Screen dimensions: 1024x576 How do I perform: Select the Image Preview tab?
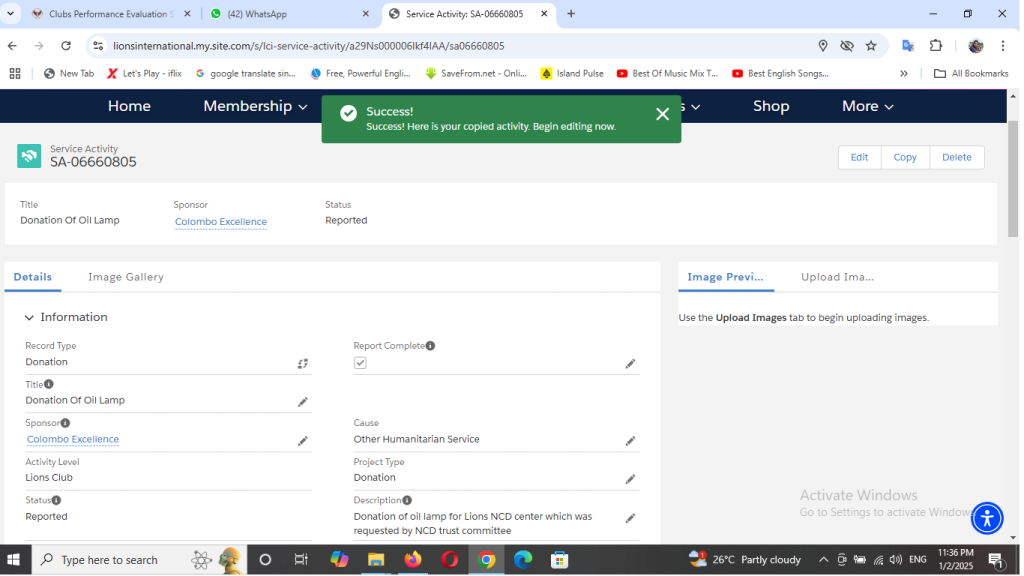coord(726,278)
